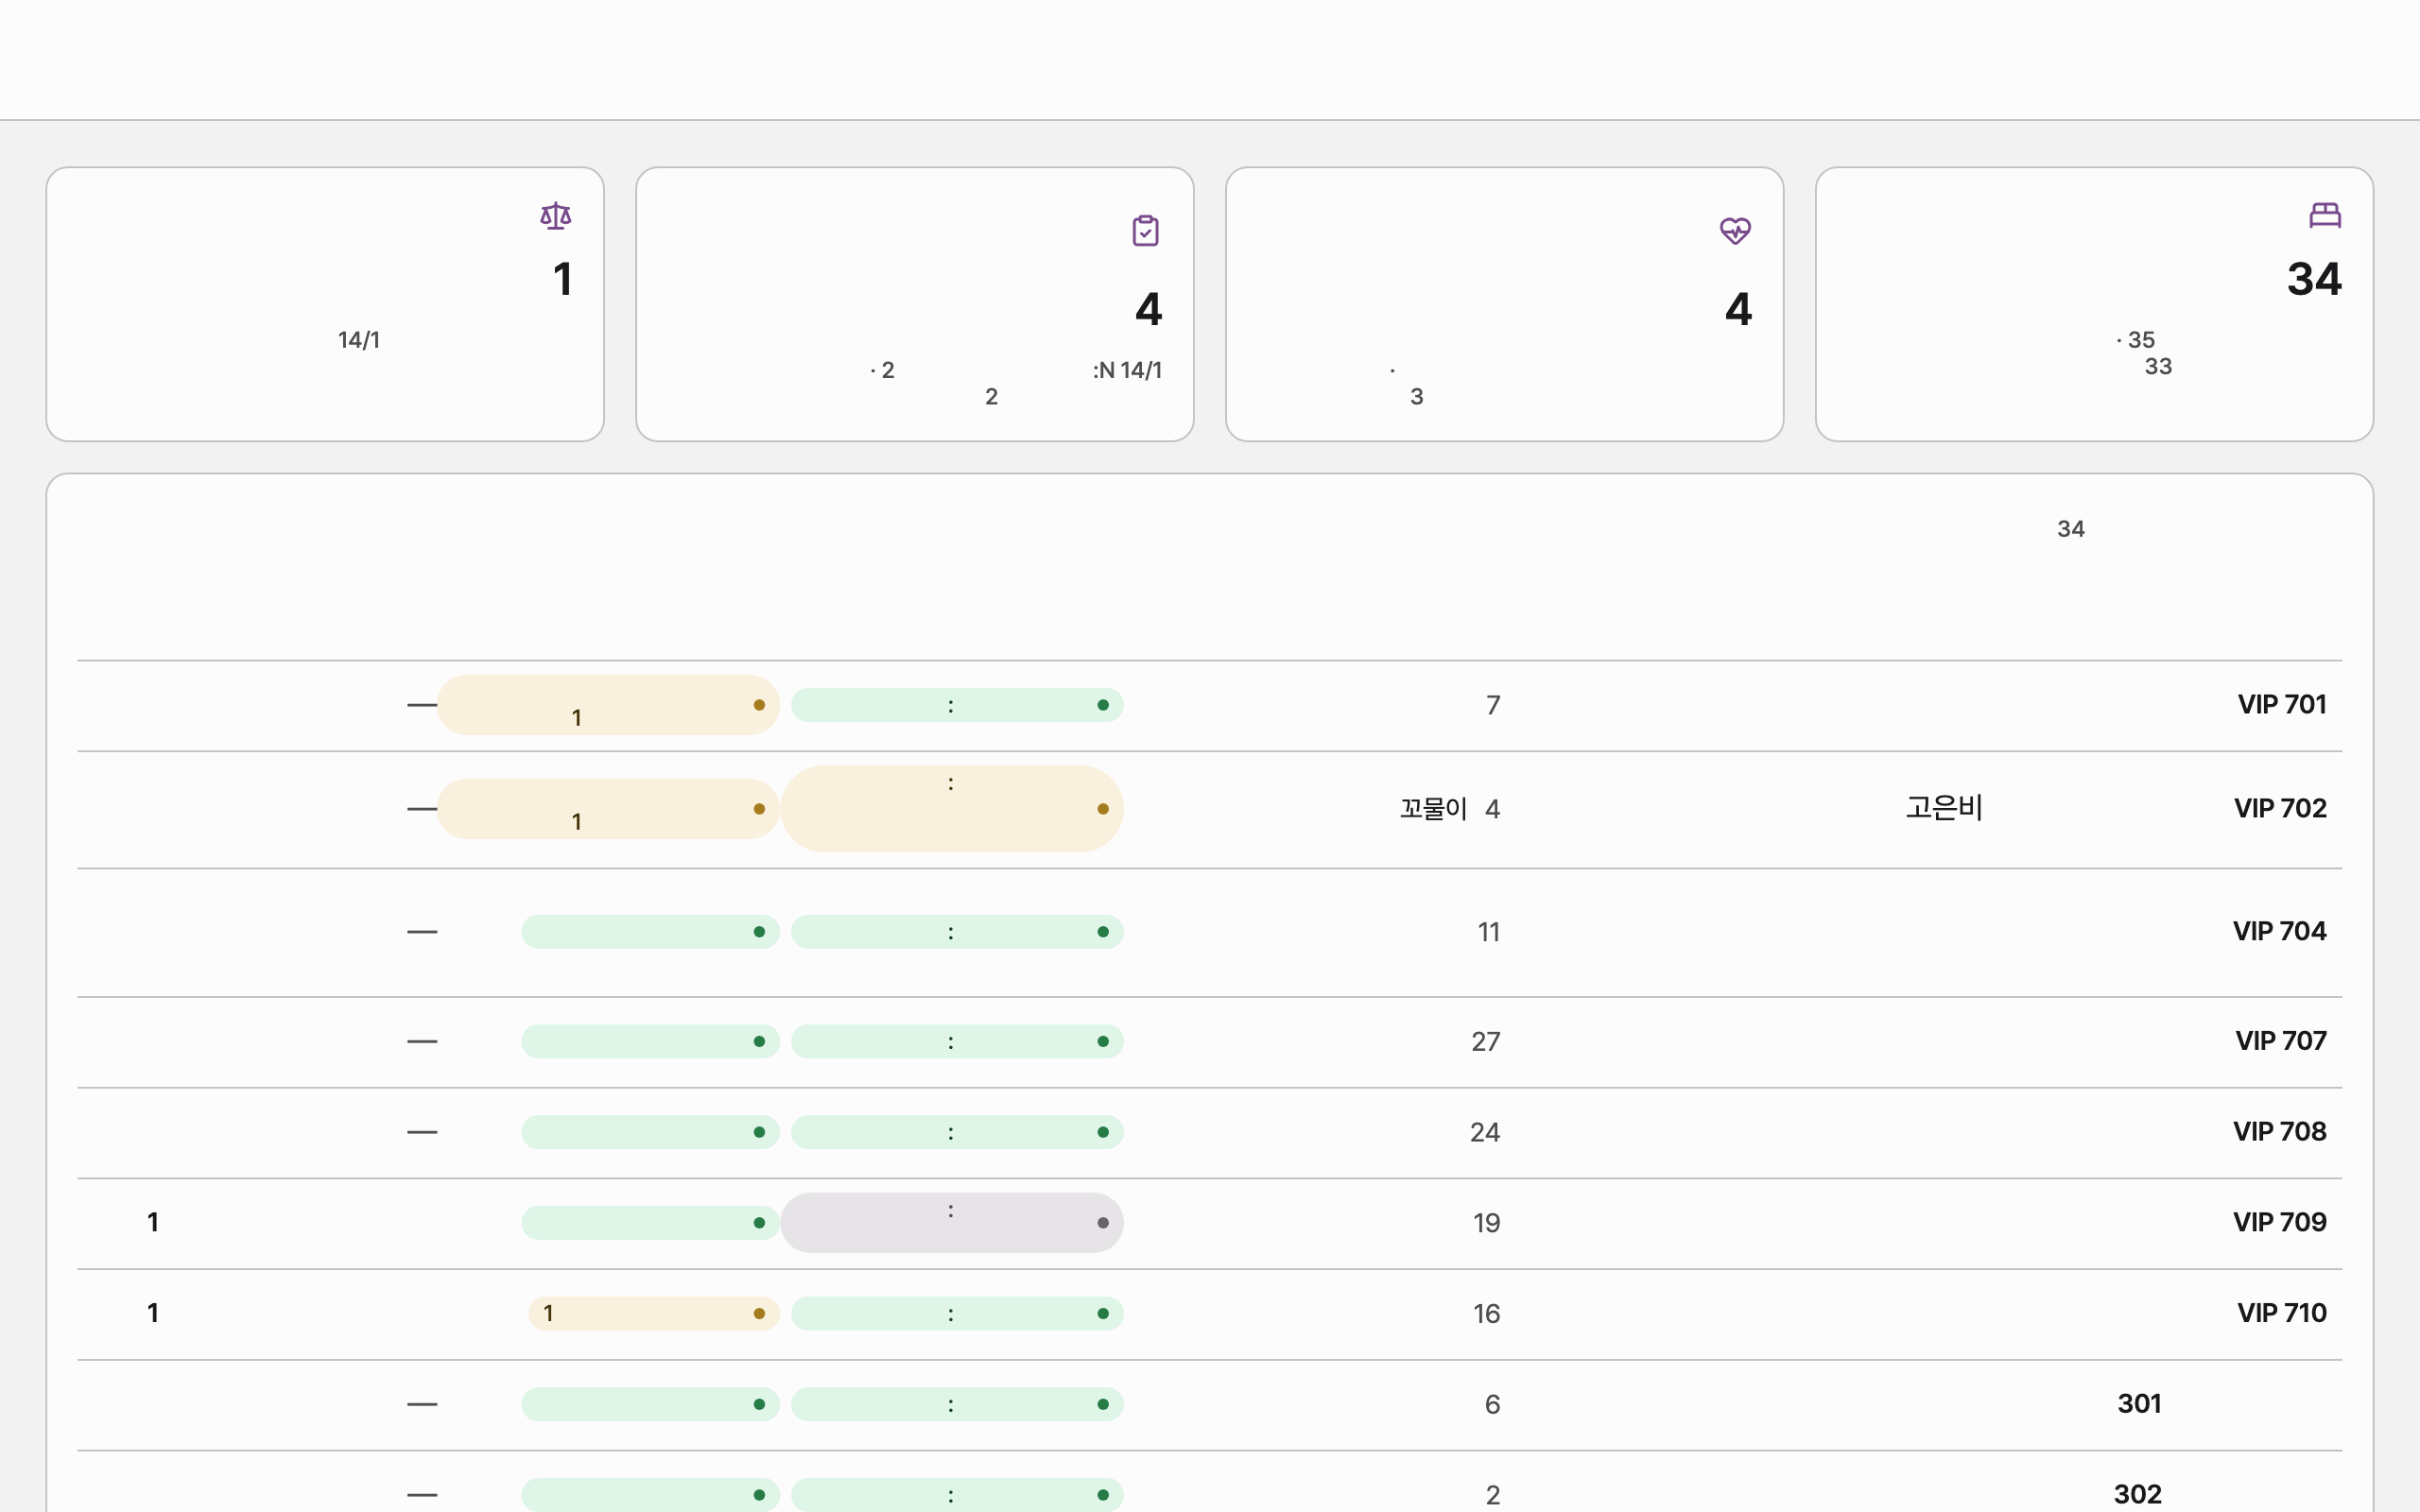Click the ':N 14/1' text in clipboard card
Screen dimensions: 2420x1512
[1127, 370]
